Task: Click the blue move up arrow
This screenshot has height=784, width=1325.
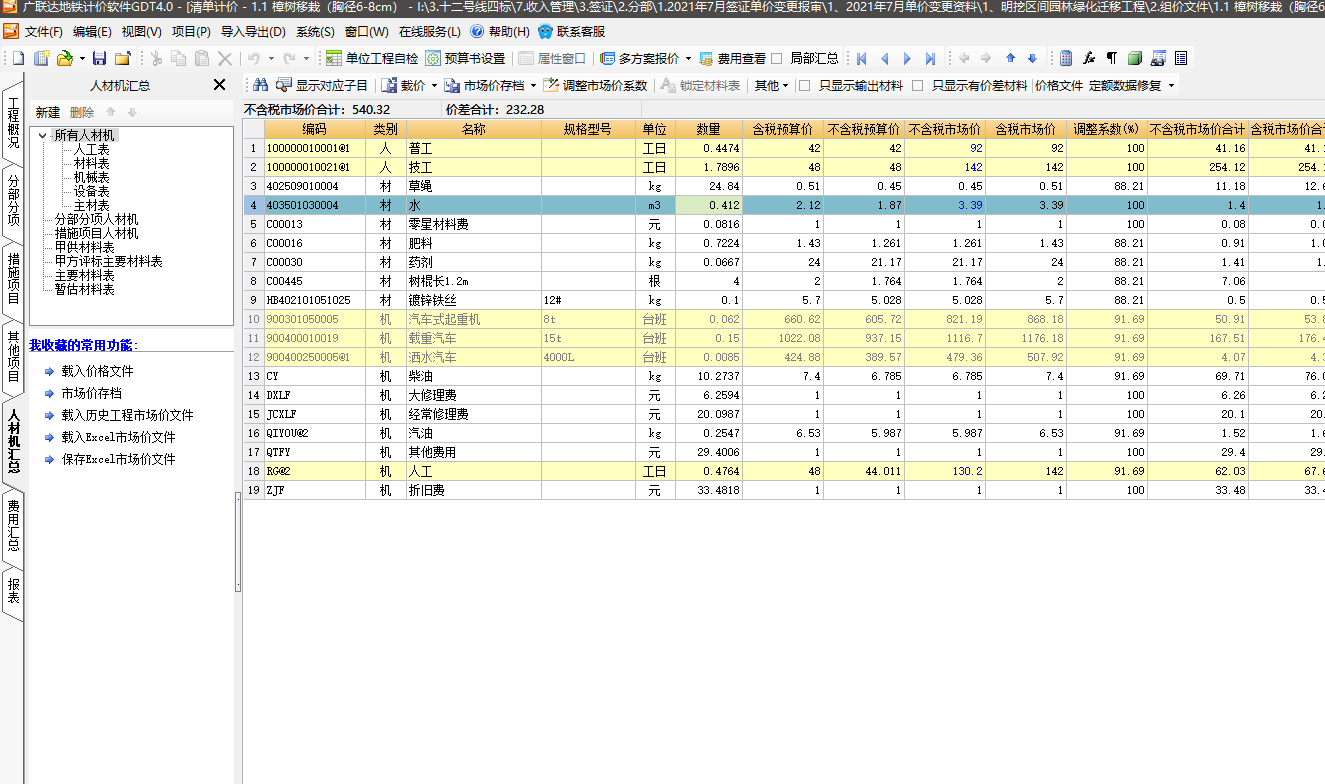Action: coord(1010,59)
